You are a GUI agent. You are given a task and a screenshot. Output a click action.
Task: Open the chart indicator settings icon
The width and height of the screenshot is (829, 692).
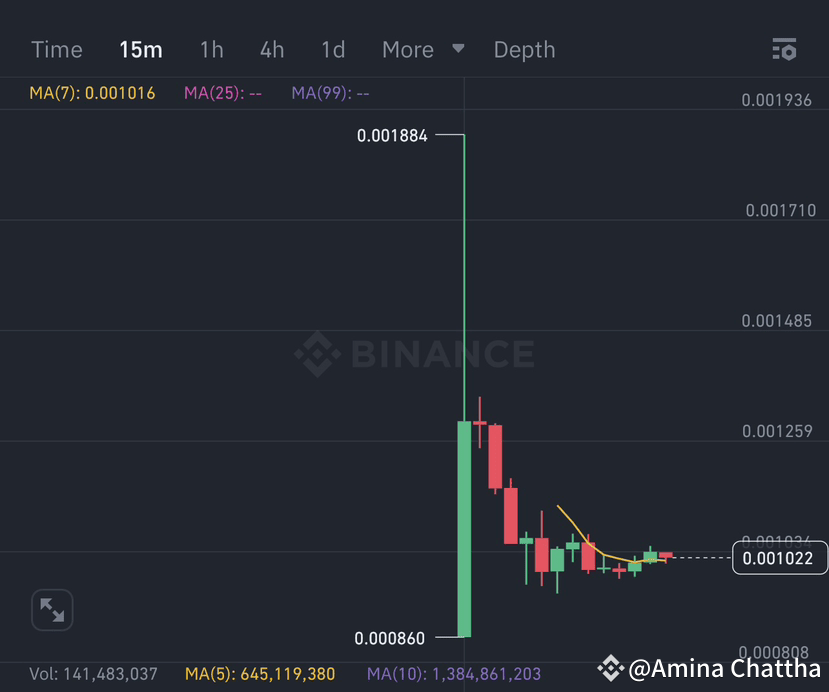point(784,48)
